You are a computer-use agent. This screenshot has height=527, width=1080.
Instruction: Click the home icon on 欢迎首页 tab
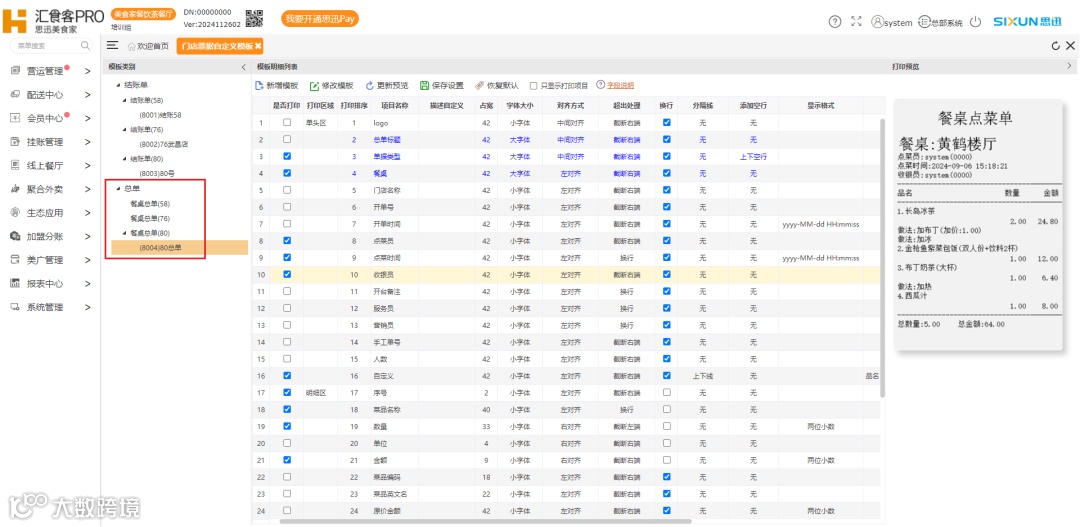132,46
